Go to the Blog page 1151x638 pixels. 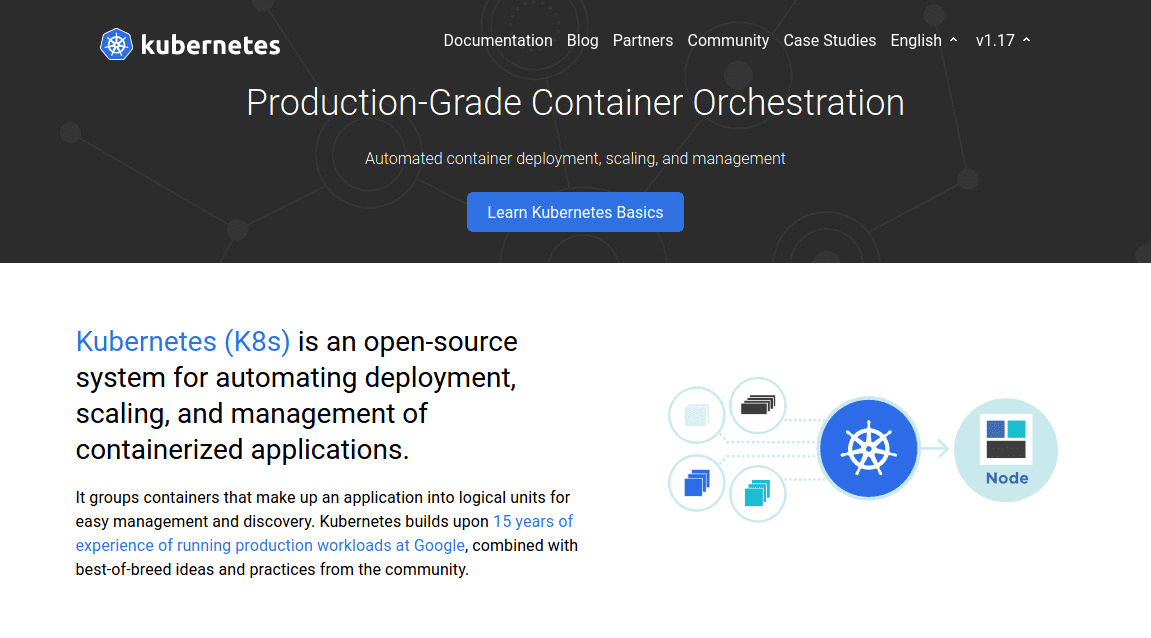[x=582, y=40]
